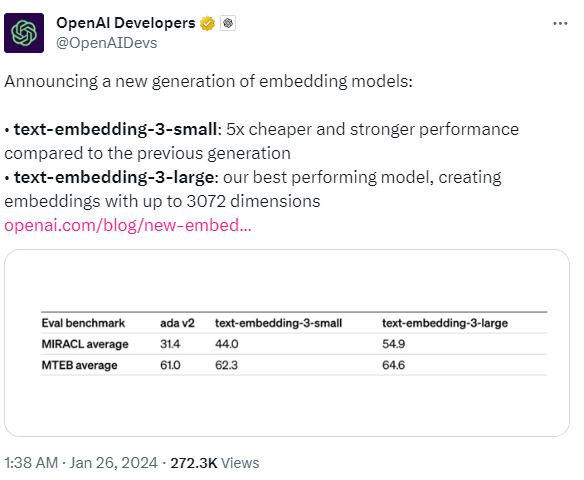Click the text-embedding-3-large table column header

pyautogui.click(x=445, y=323)
